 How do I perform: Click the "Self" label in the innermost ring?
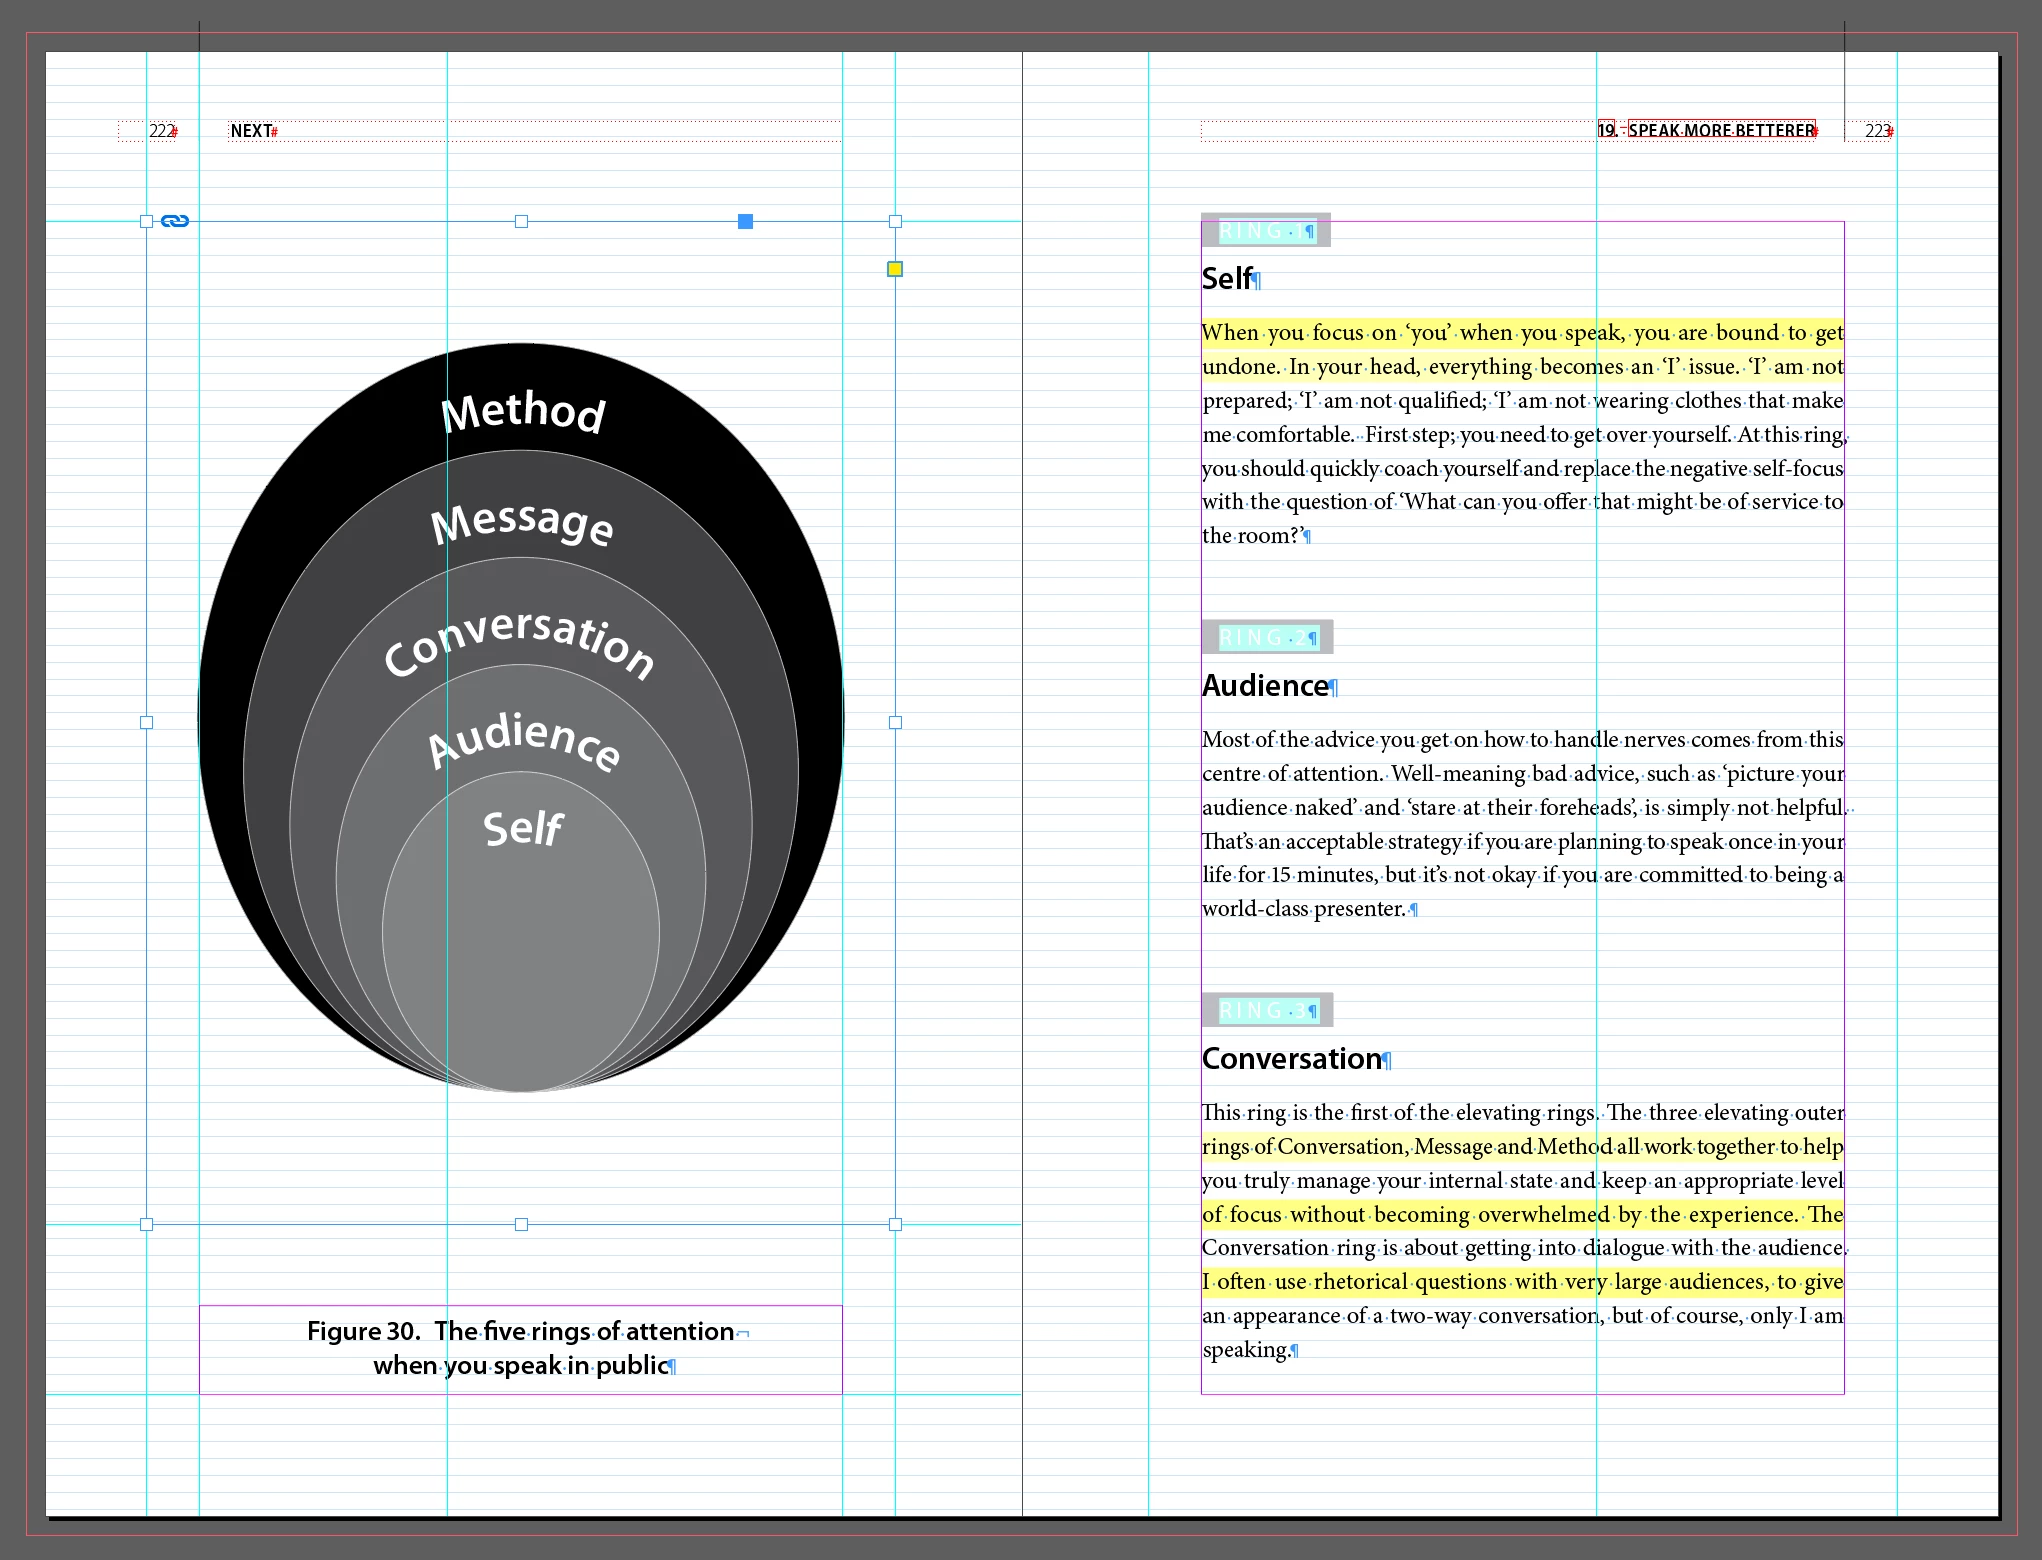point(522,828)
